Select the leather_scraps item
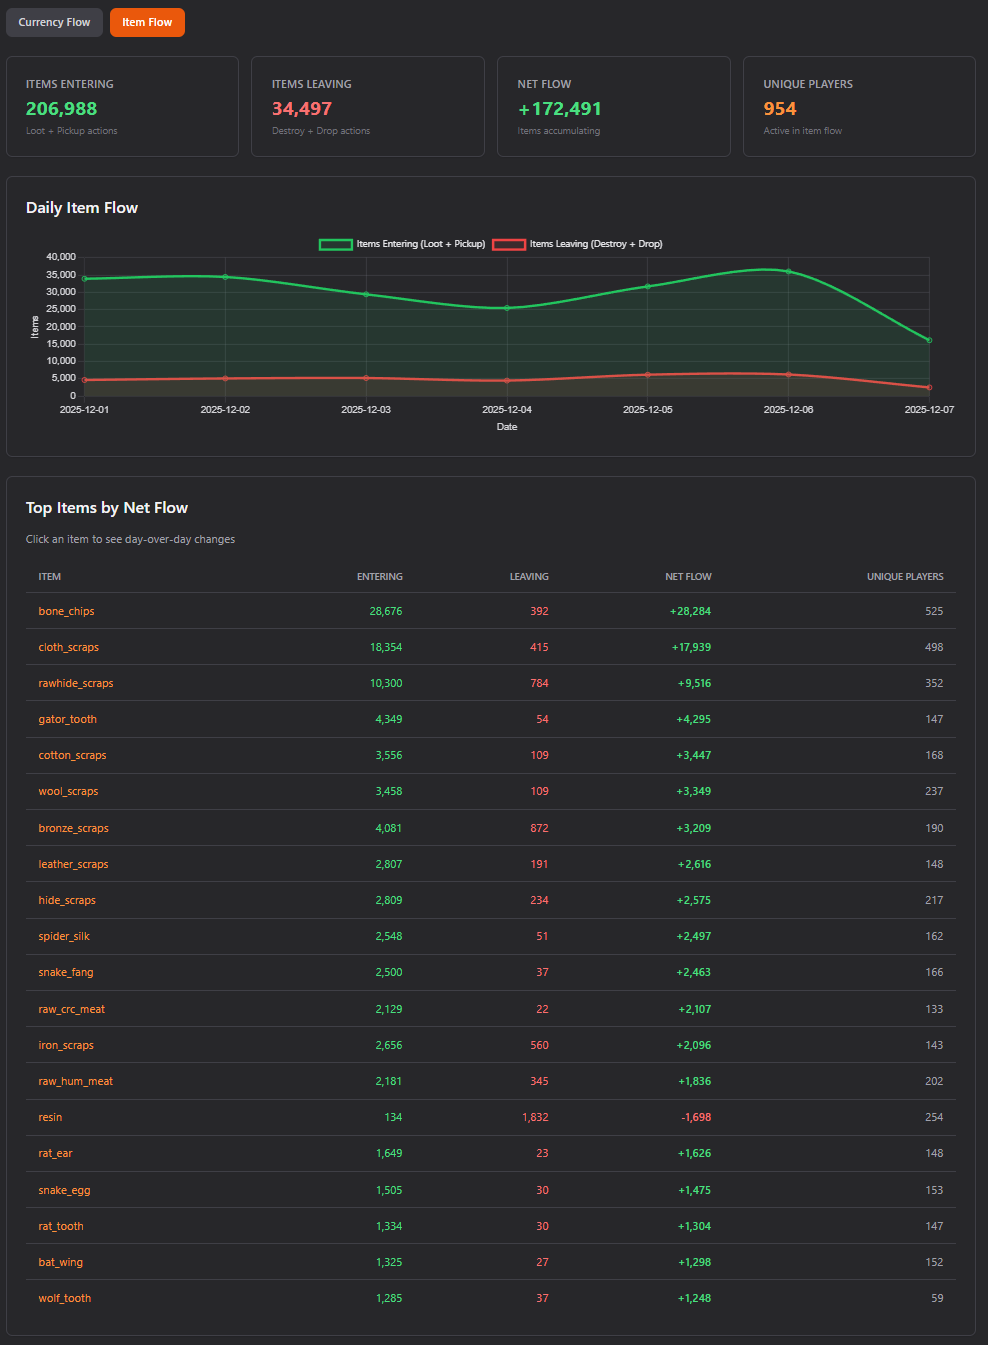Viewport: 988px width, 1345px height. (73, 864)
